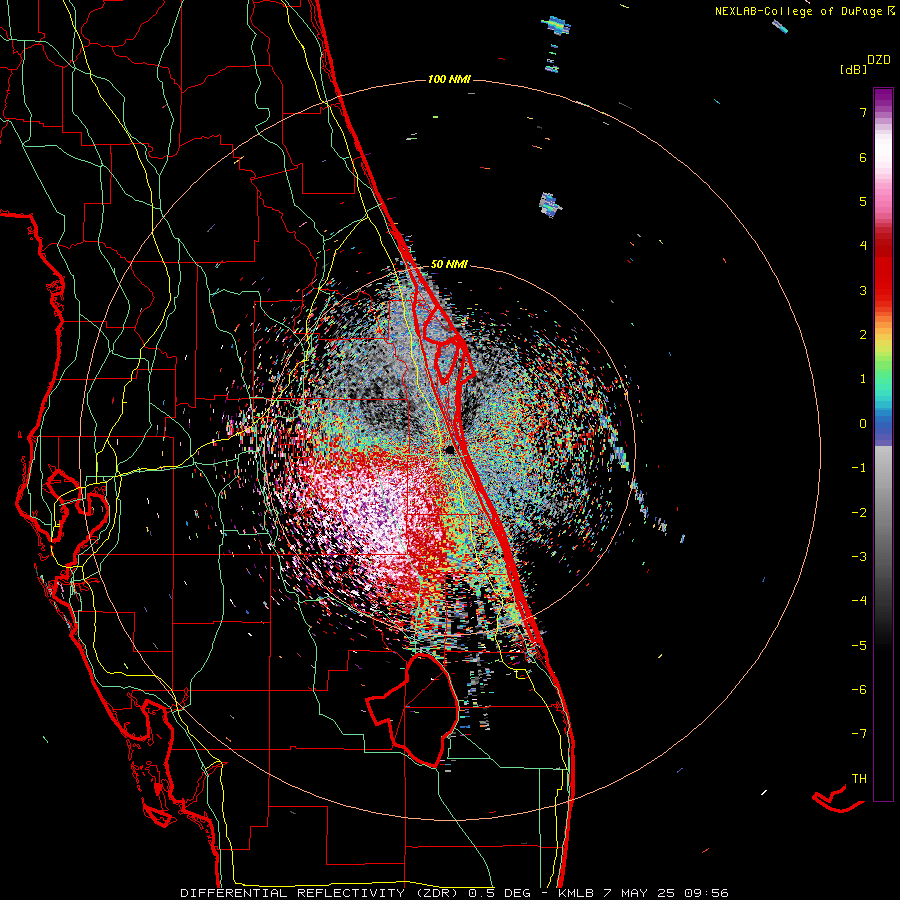Click the Lake Okeechobee red outline
This screenshot has width=900, height=900.
point(412,710)
